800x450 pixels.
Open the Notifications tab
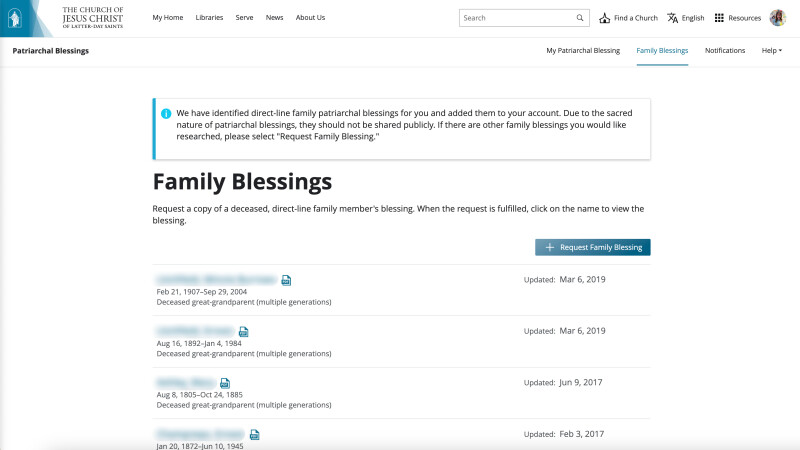point(725,50)
